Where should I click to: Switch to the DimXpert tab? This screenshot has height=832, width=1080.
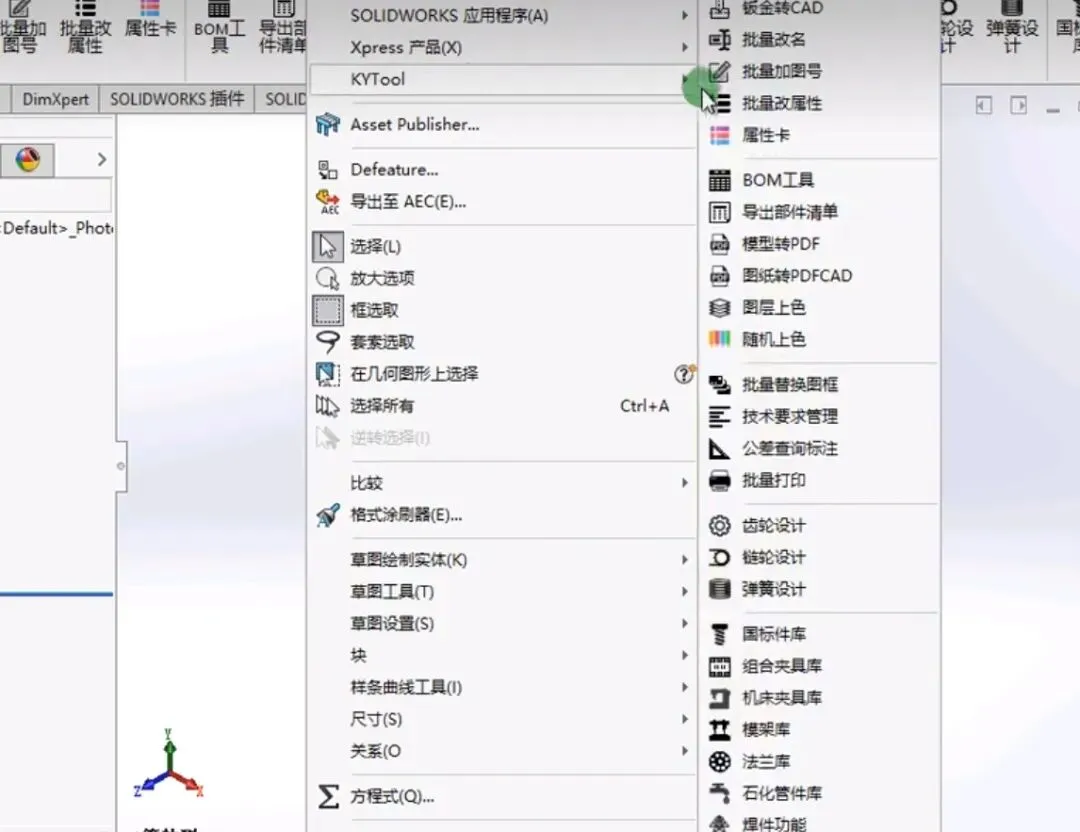tap(55, 99)
